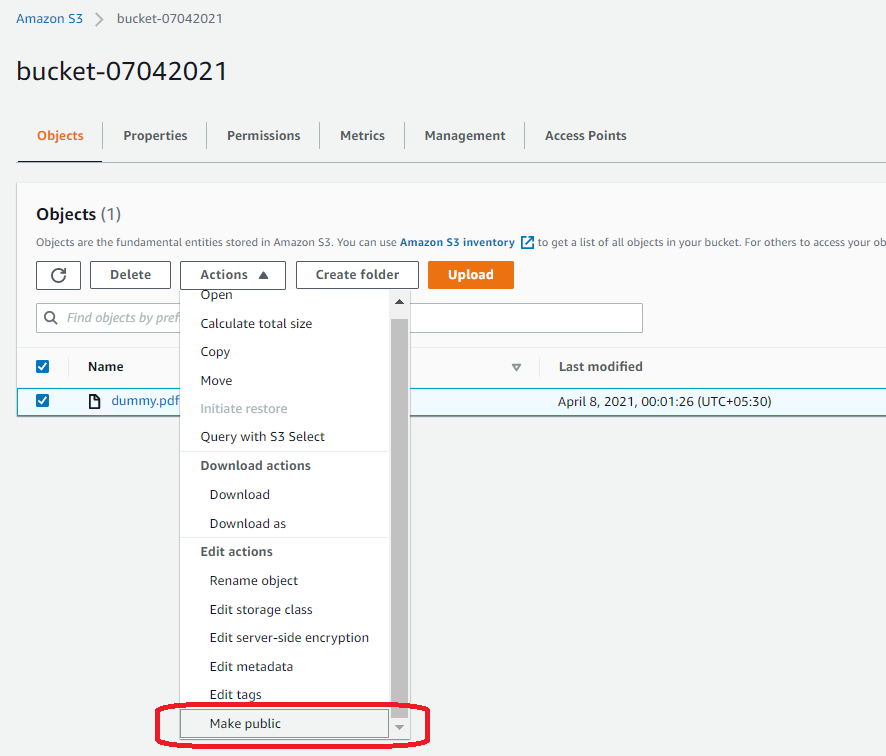Select Rename object in Edit actions
Image resolution: width=886 pixels, height=756 pixels.
point(253,580)
